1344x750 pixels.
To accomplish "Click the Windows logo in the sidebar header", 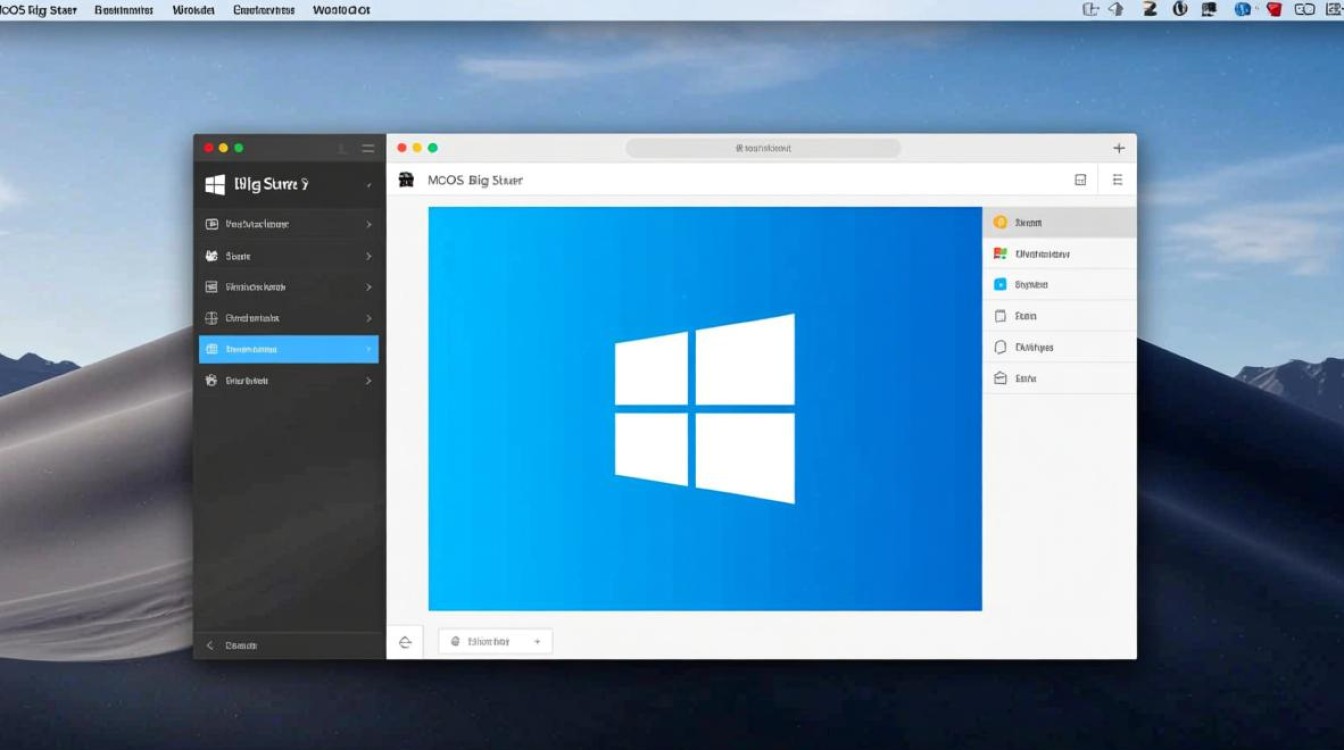I will coord(216,184).
